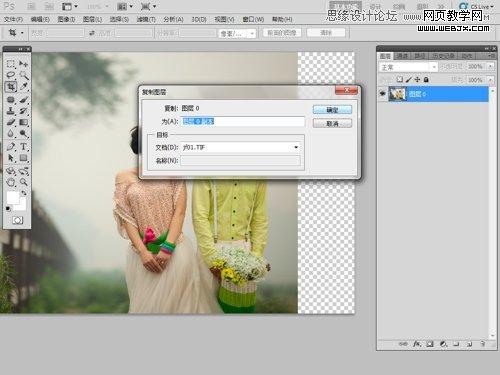The image size is (500, 375).
Task: Click the foreground color swatch
Action: tap(13, 198)
